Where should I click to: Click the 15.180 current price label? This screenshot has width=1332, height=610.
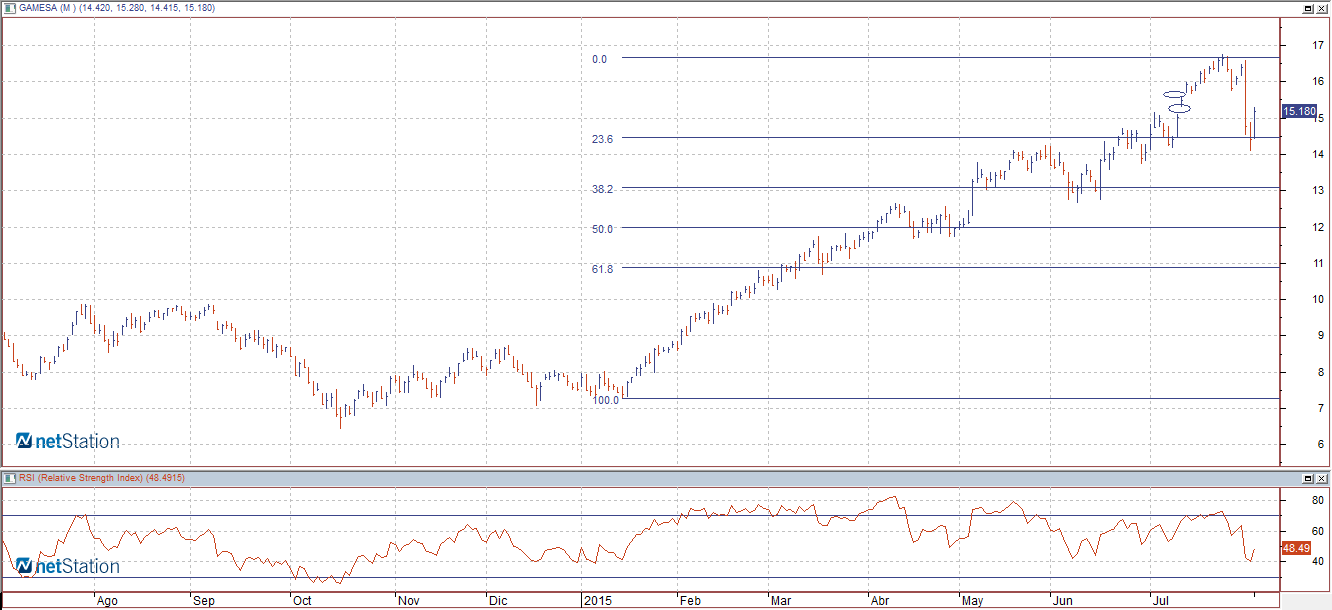pyautogui.click(x=1299, y=112)
